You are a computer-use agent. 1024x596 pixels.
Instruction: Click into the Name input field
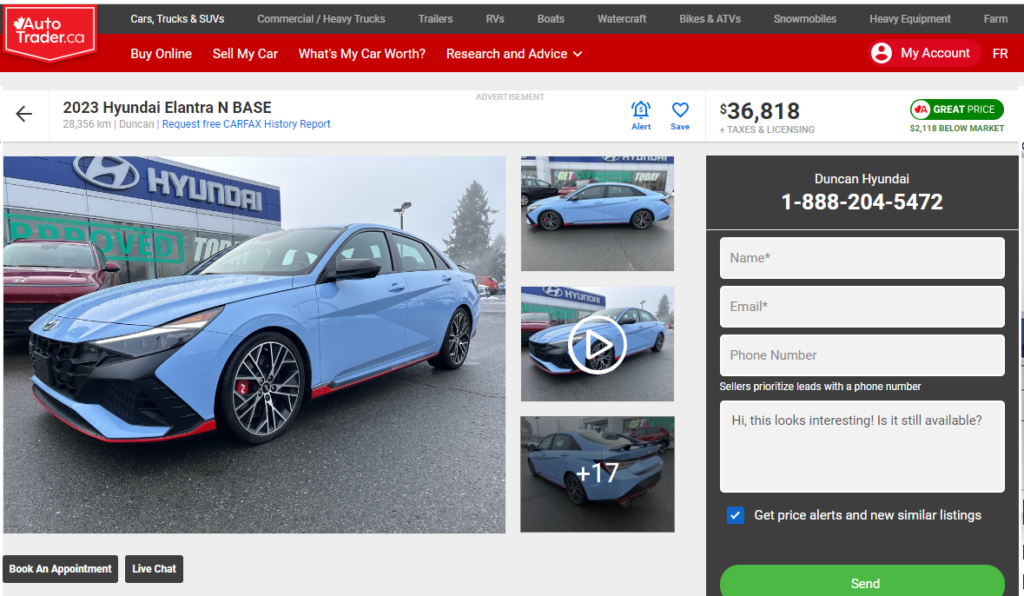pos(861,258)
